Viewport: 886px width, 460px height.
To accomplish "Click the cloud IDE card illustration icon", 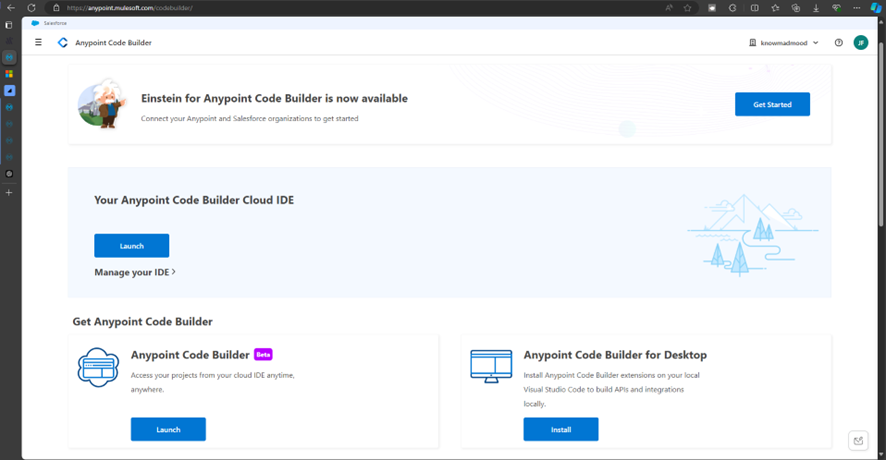I will [x=98, y=367].
